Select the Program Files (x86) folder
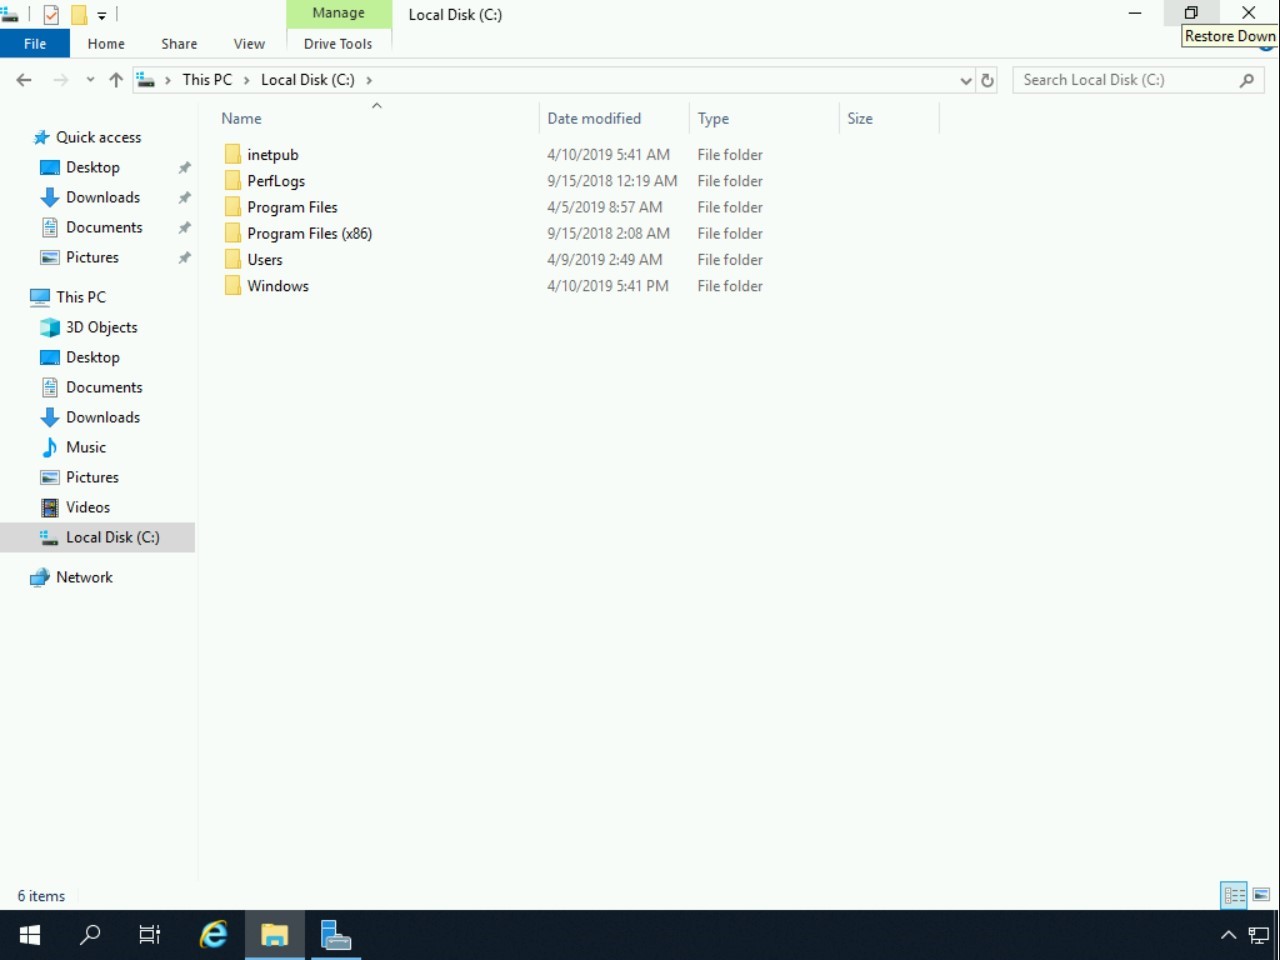The image size is (1280, 960). 309,233
